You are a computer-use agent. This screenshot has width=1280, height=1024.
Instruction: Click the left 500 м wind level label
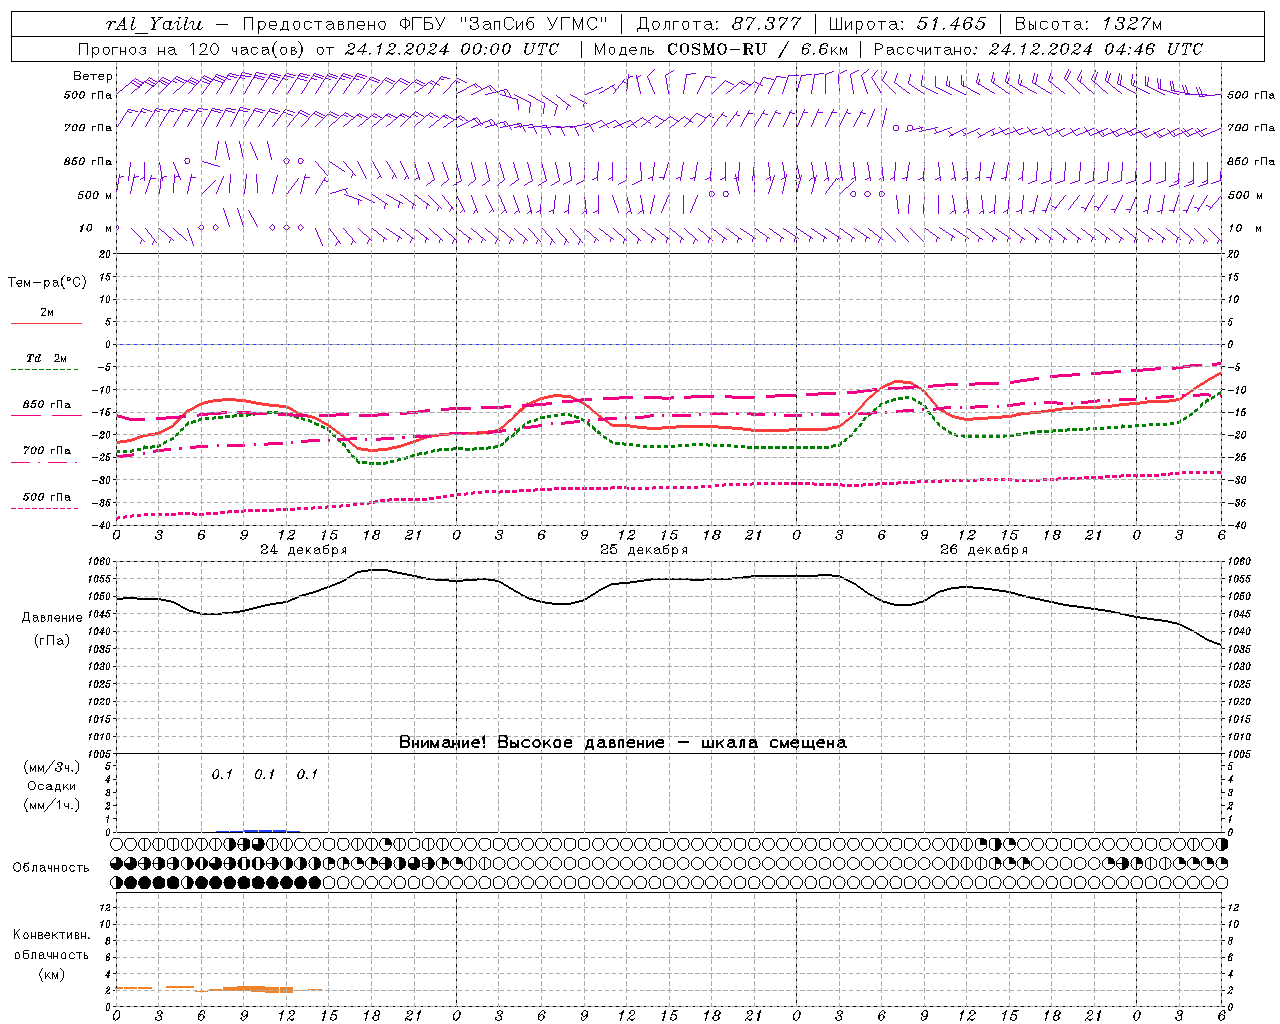95,195
